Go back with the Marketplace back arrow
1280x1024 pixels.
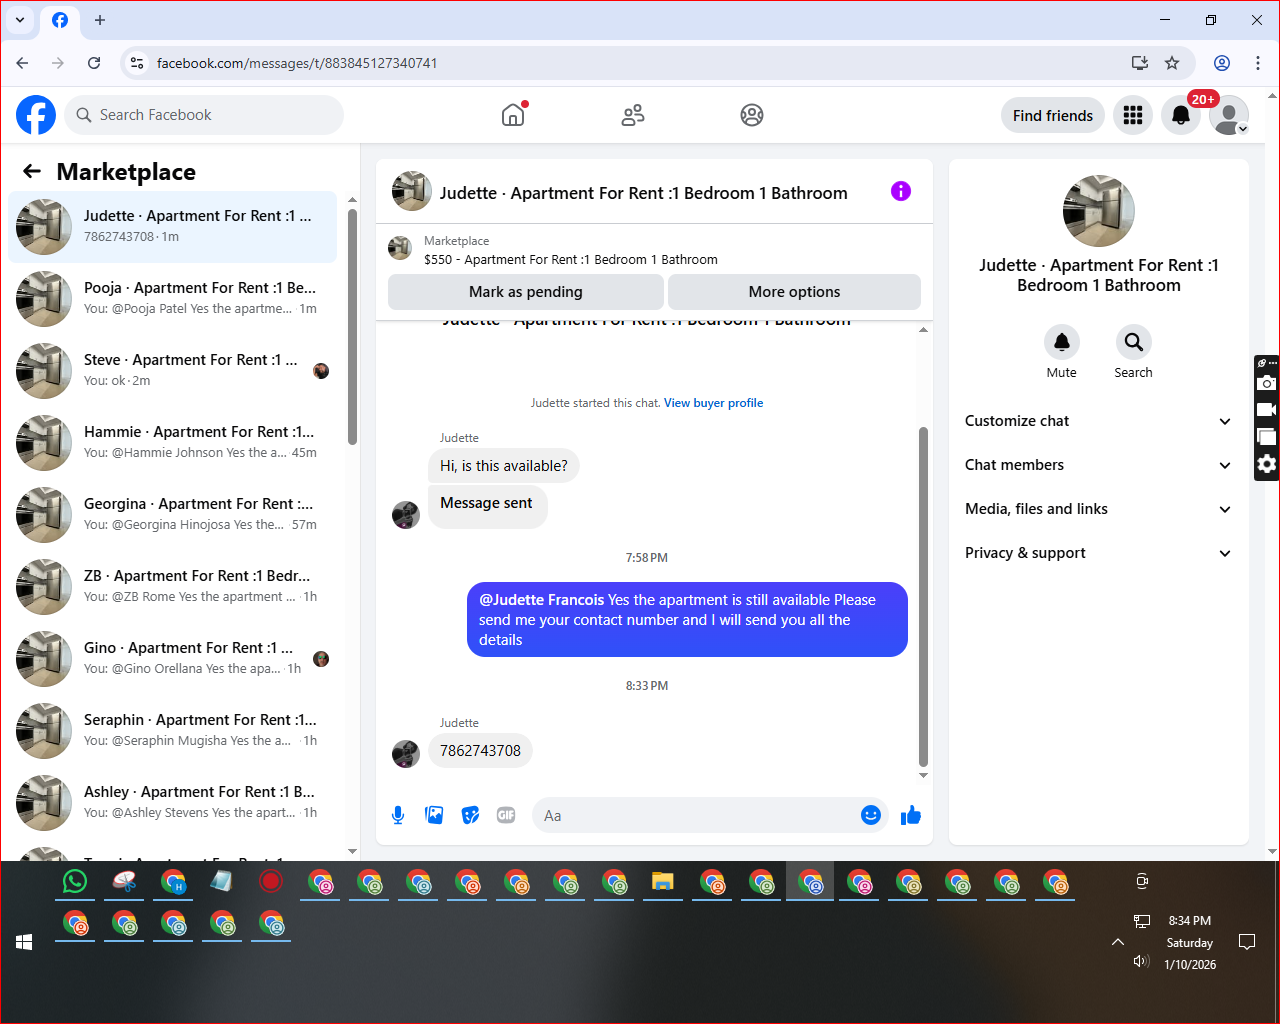32,171
